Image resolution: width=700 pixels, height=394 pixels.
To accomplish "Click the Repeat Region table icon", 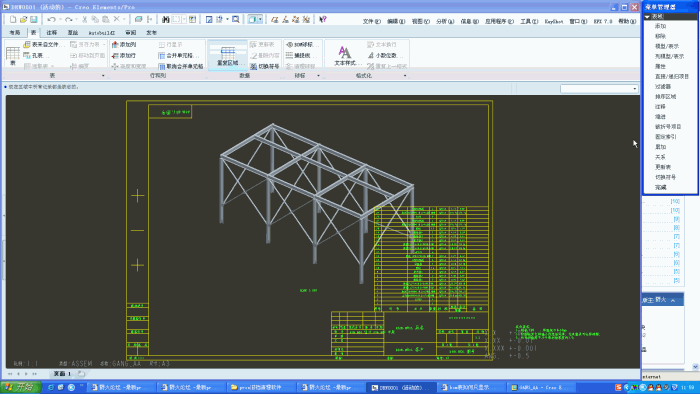I will [x=228, y=53].
